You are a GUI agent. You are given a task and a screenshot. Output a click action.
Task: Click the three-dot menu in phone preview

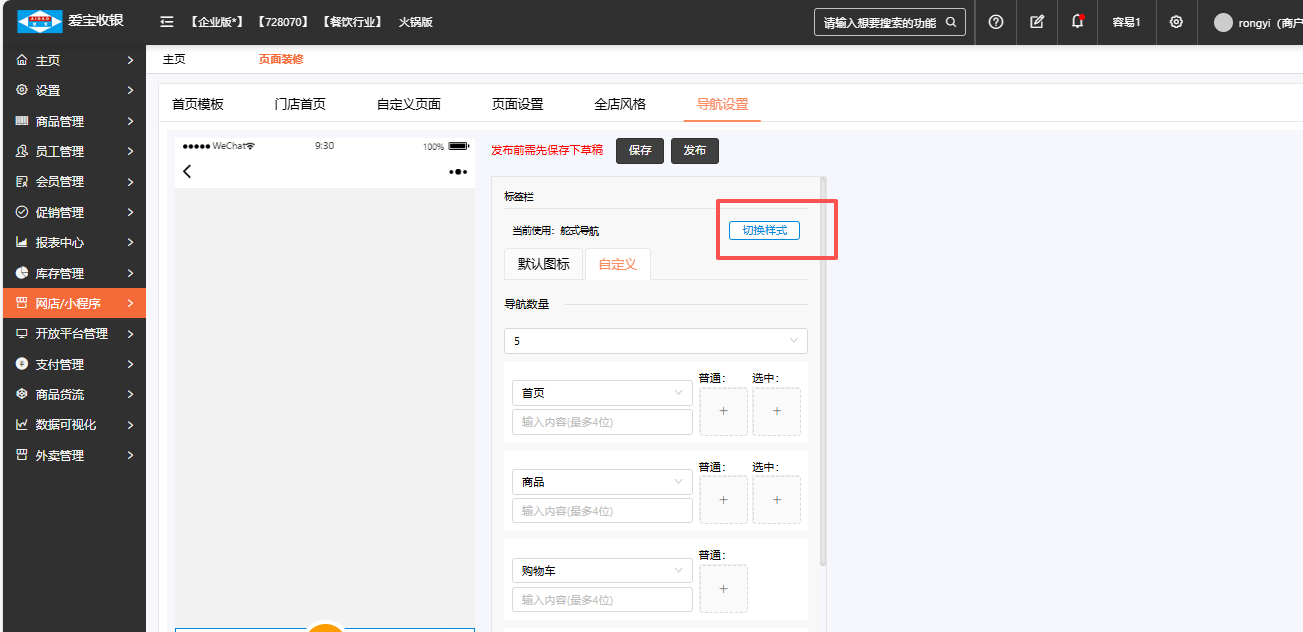pos(458,172)
